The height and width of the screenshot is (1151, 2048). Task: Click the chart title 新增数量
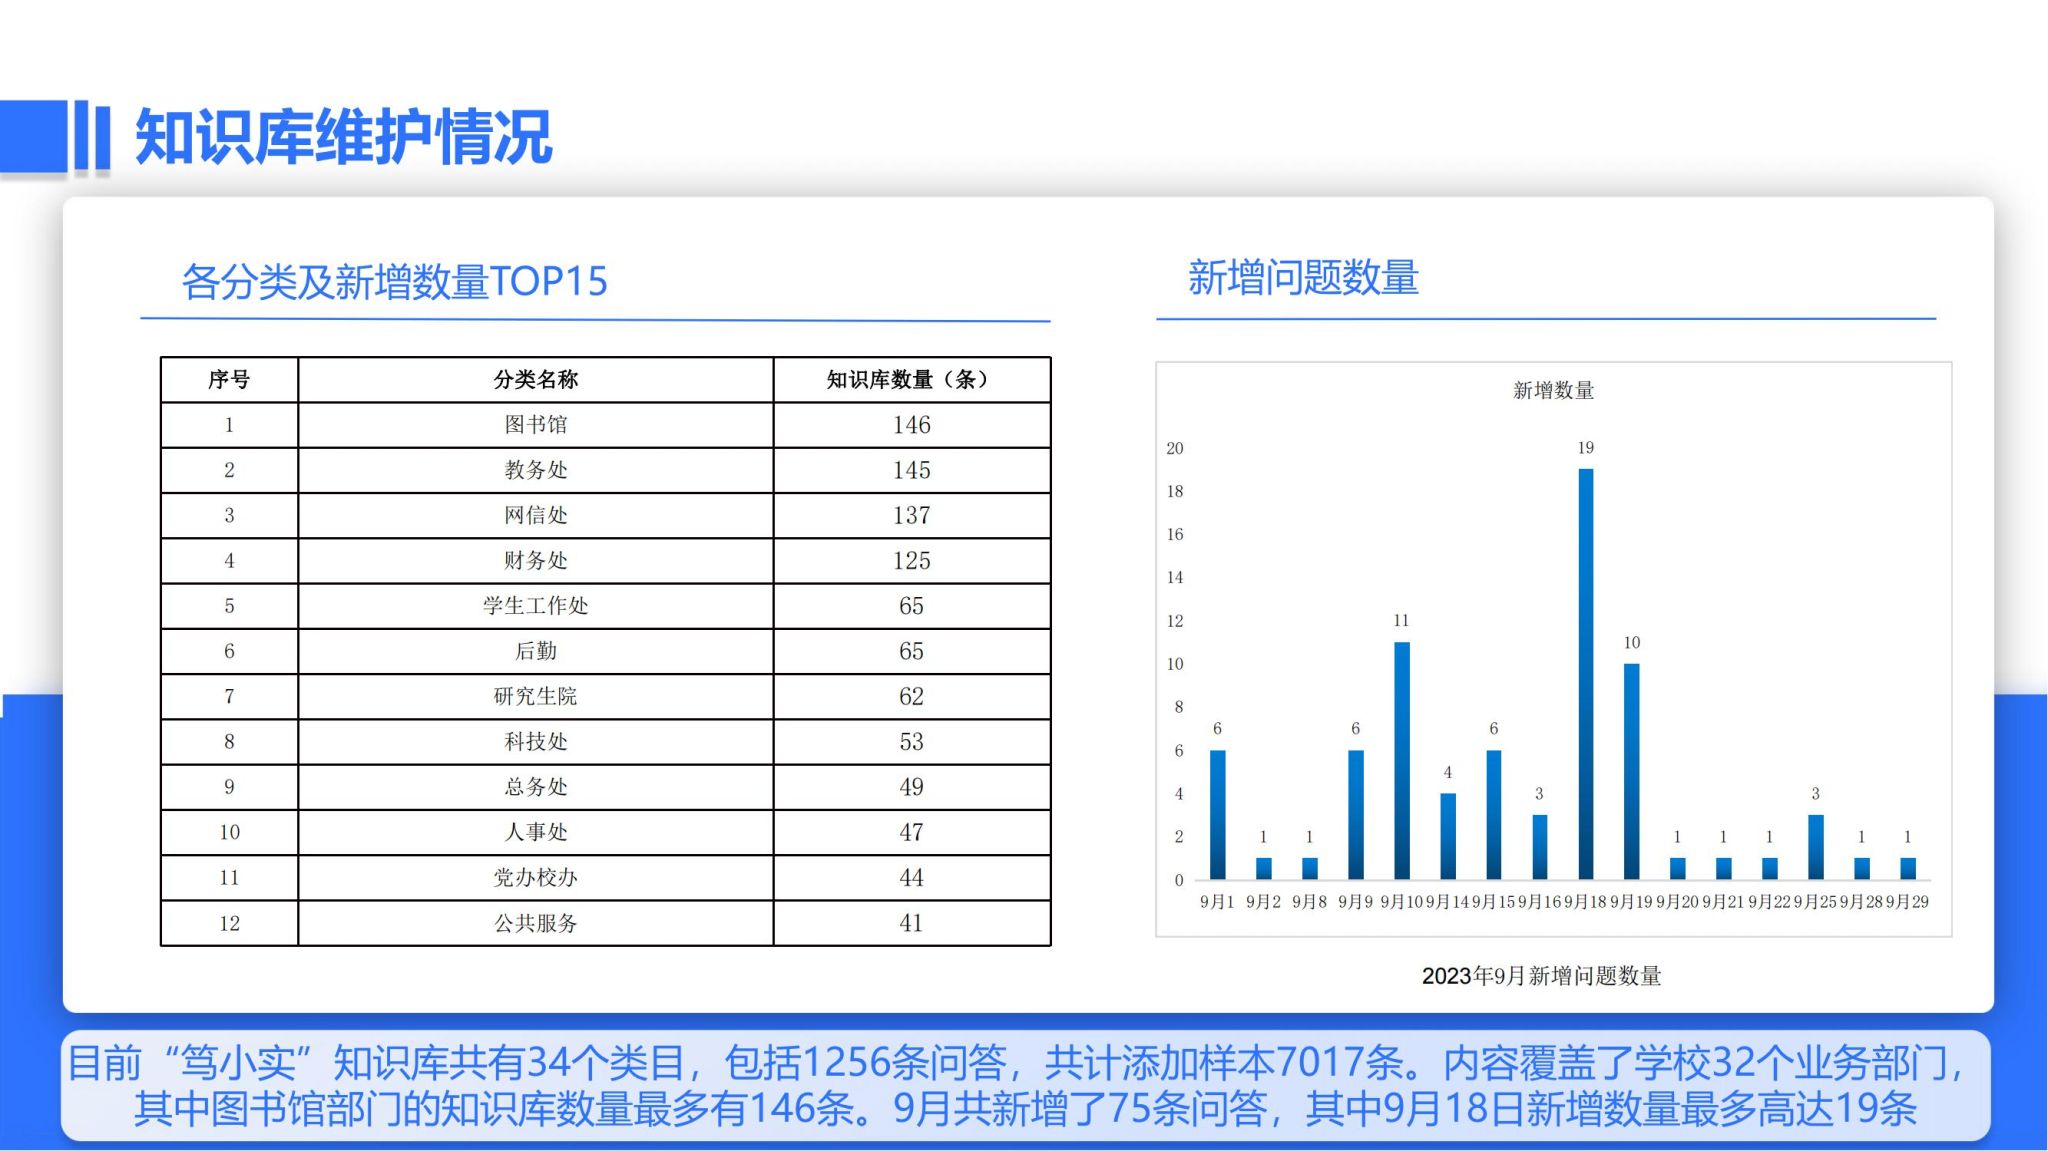1553,390
